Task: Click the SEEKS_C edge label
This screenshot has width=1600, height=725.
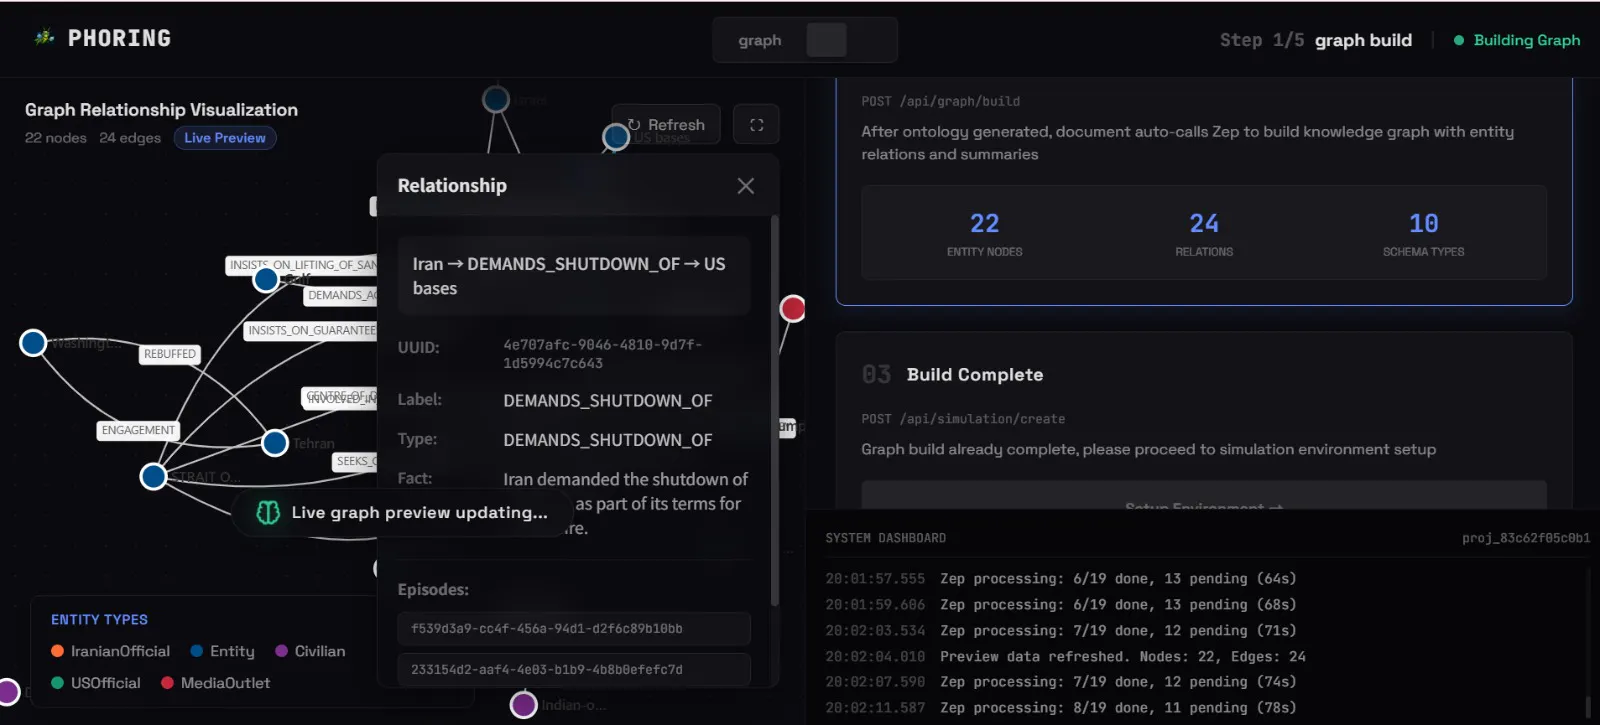Action: (x=354, y=461)
